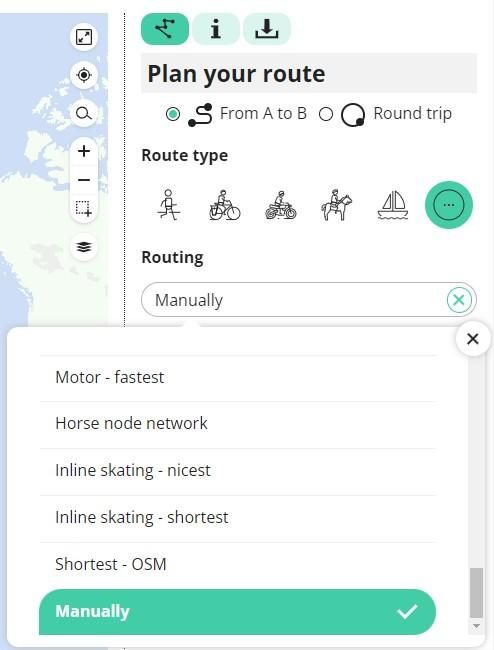
Task: Select the walking route type
Action: click(x=169, y=205)
